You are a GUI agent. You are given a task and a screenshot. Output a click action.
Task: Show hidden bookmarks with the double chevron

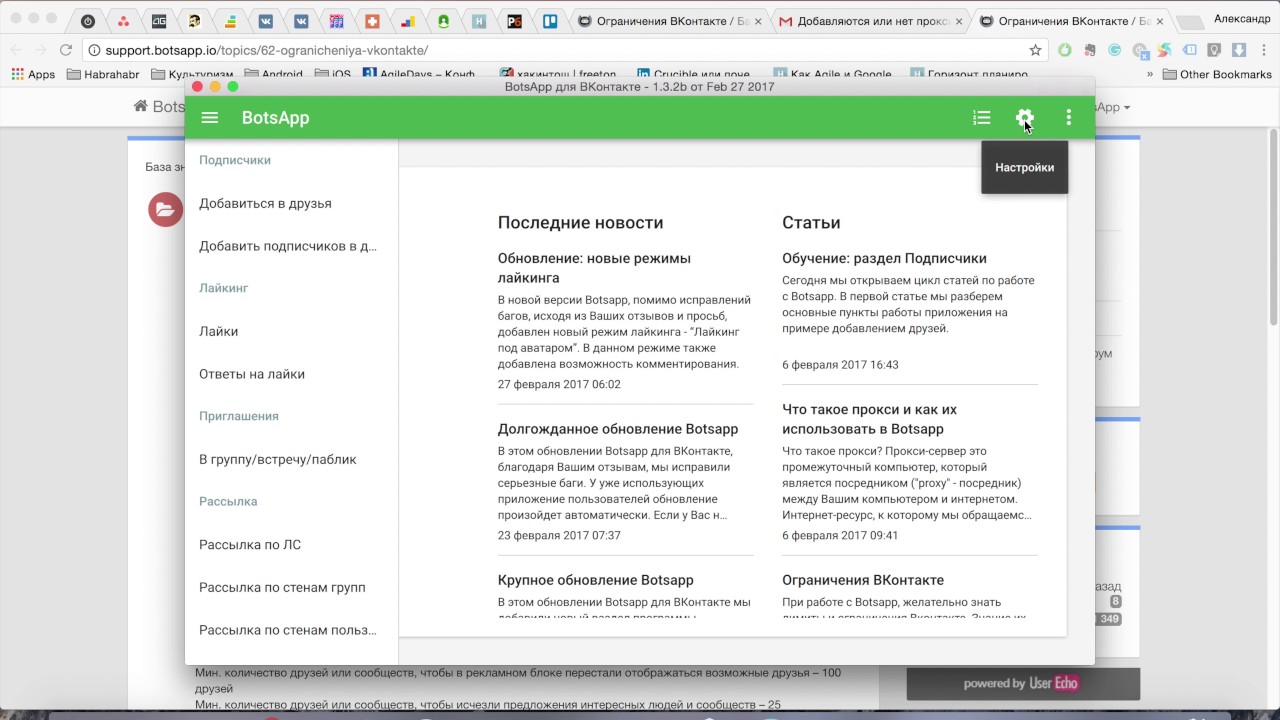pos(1150,74)
